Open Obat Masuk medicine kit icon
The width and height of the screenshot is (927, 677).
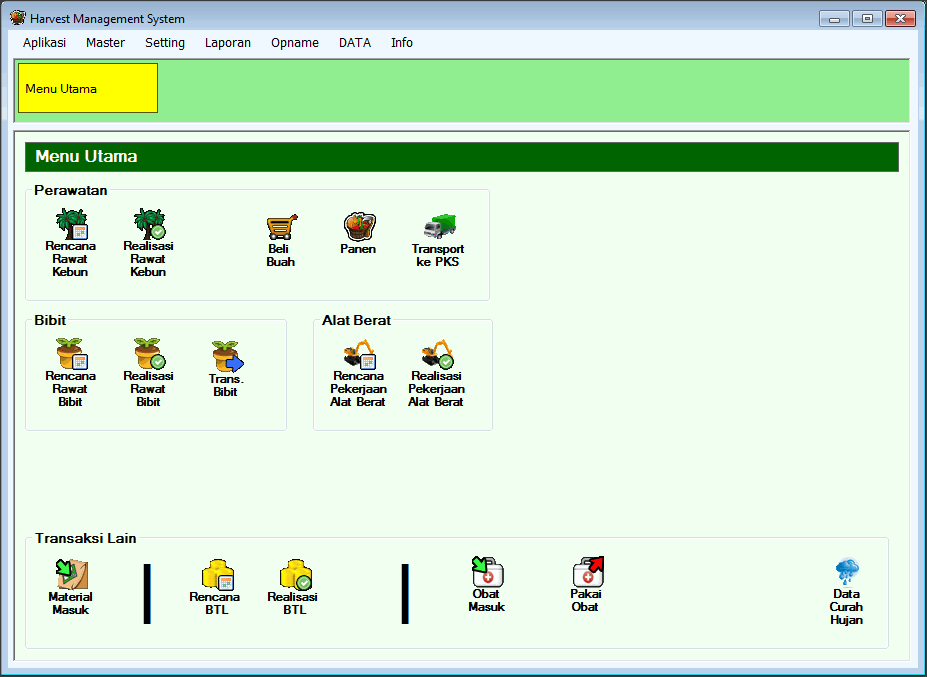pos(487,572)
